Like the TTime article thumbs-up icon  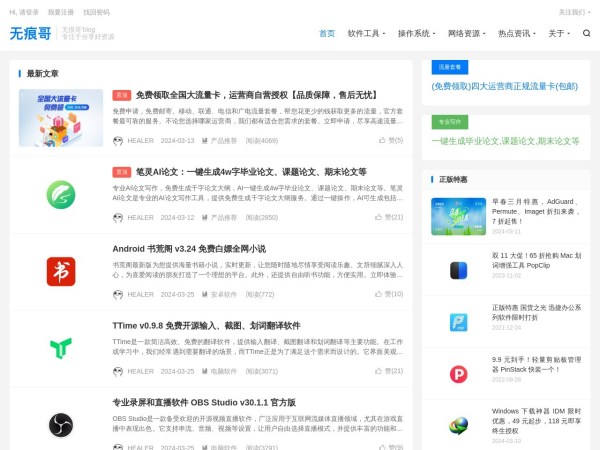[x=378, y=371]
